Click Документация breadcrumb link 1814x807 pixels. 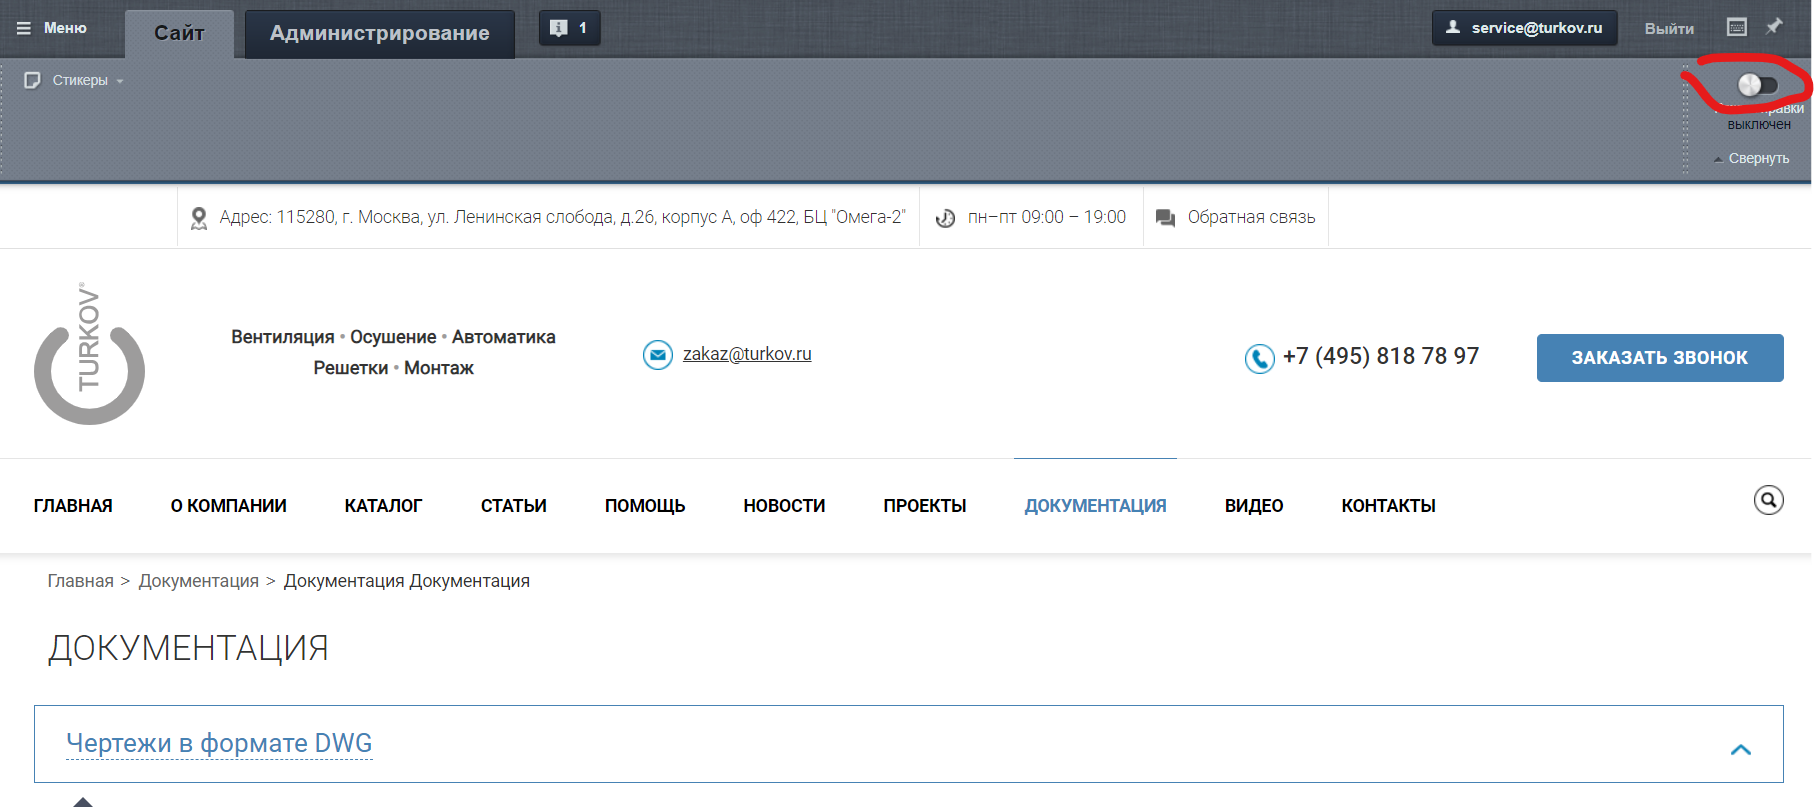coord(199,581)
